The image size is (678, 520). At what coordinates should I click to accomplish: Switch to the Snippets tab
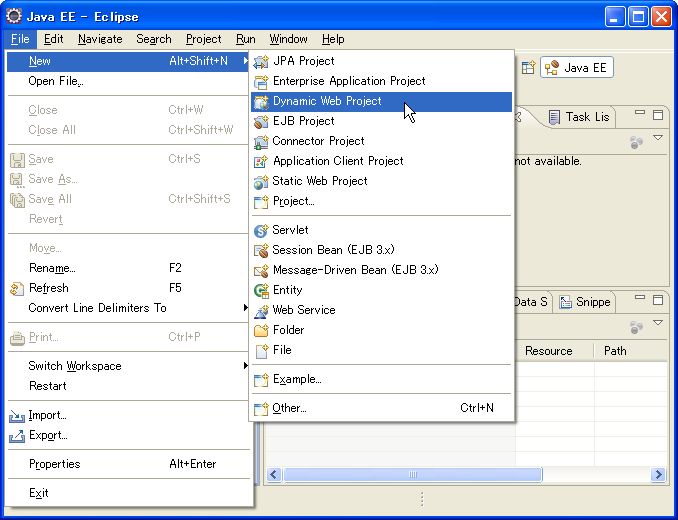[585, 302]
